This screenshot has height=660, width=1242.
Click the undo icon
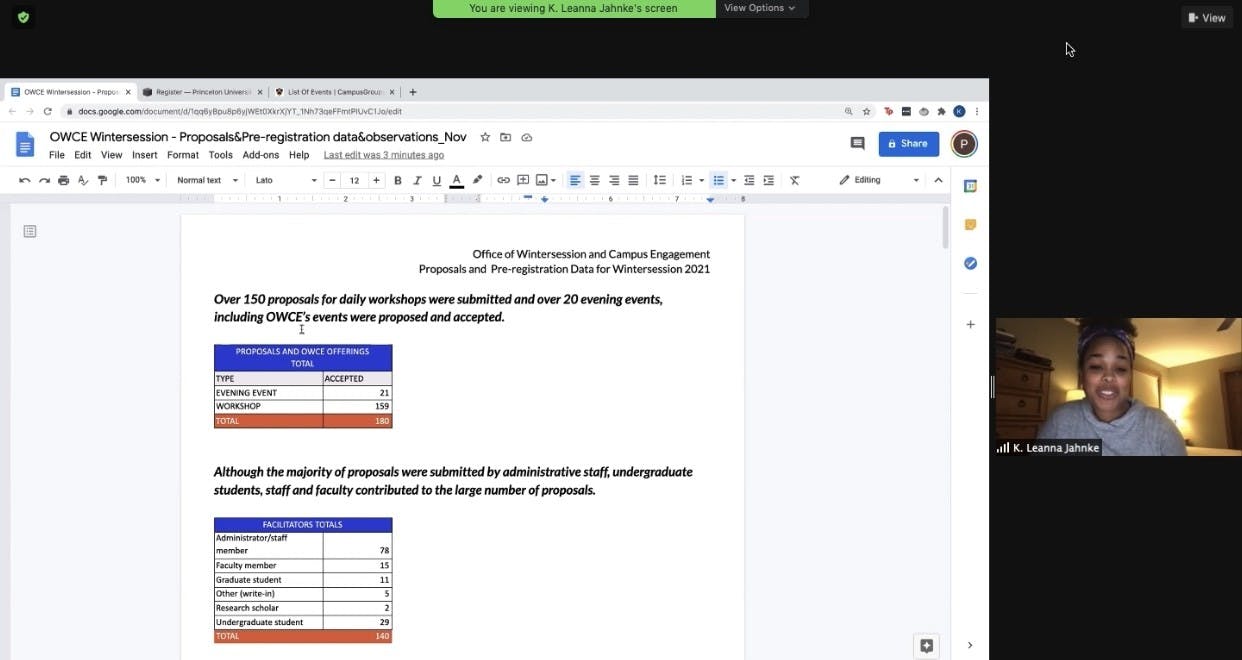[x=24, y=180]
